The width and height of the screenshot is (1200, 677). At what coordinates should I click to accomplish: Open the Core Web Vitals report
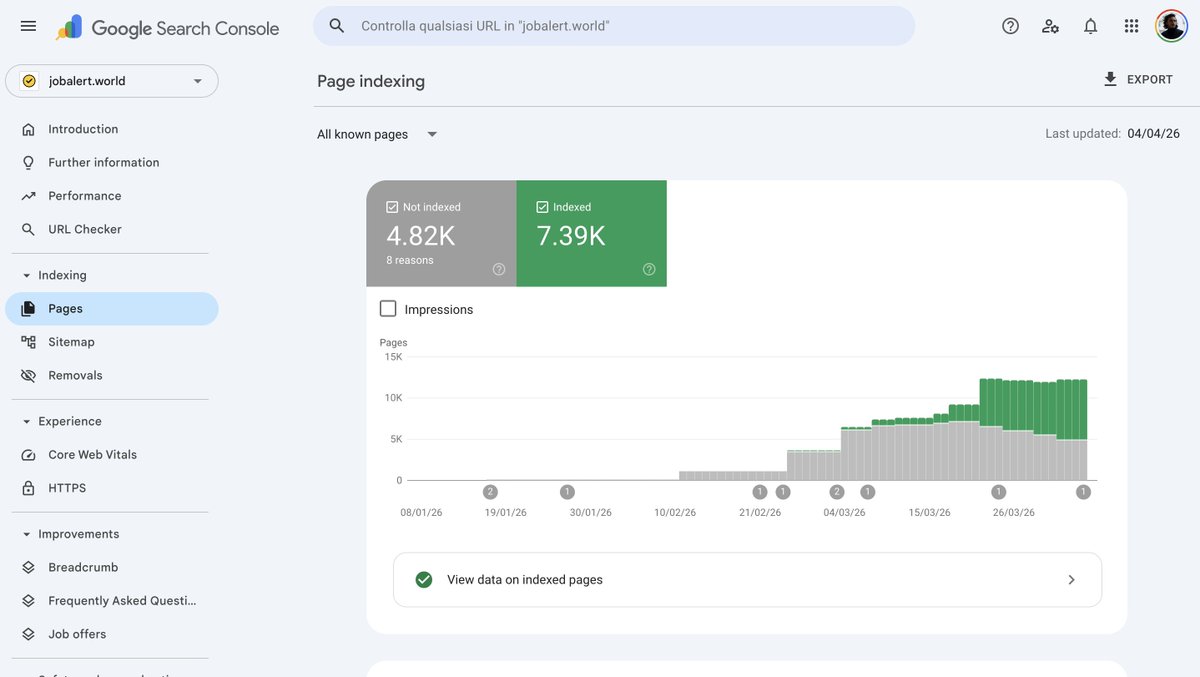point(112,454)
